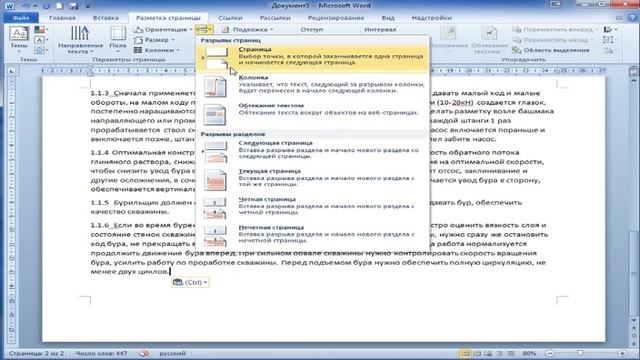Choose Text Wrapping (Обтекание текстом) break
The image size is (640, 360).
pyautogui.click(x=313, y=114)
